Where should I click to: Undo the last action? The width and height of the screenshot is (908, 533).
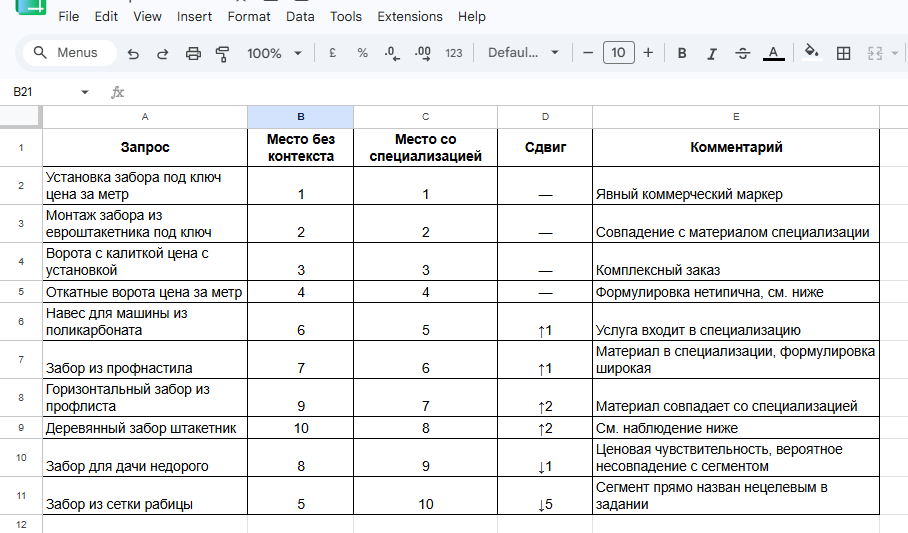(x=133, y=53)
